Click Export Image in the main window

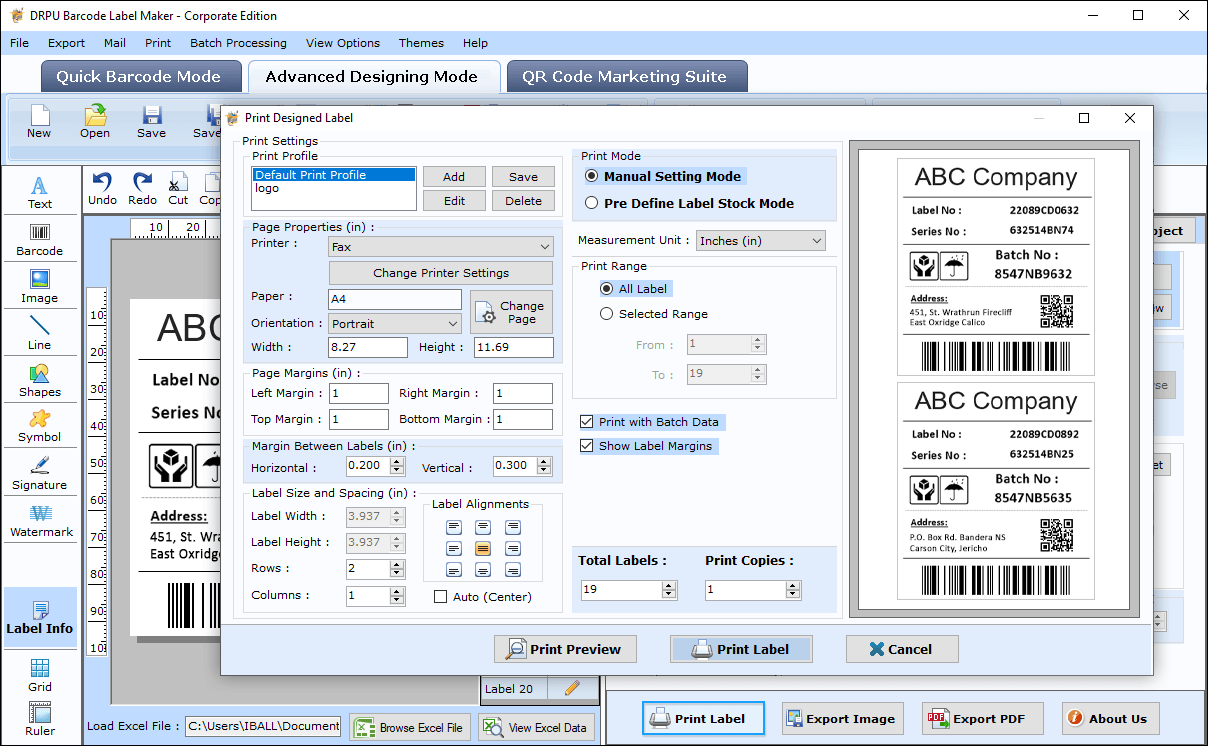tap(842, 718)
